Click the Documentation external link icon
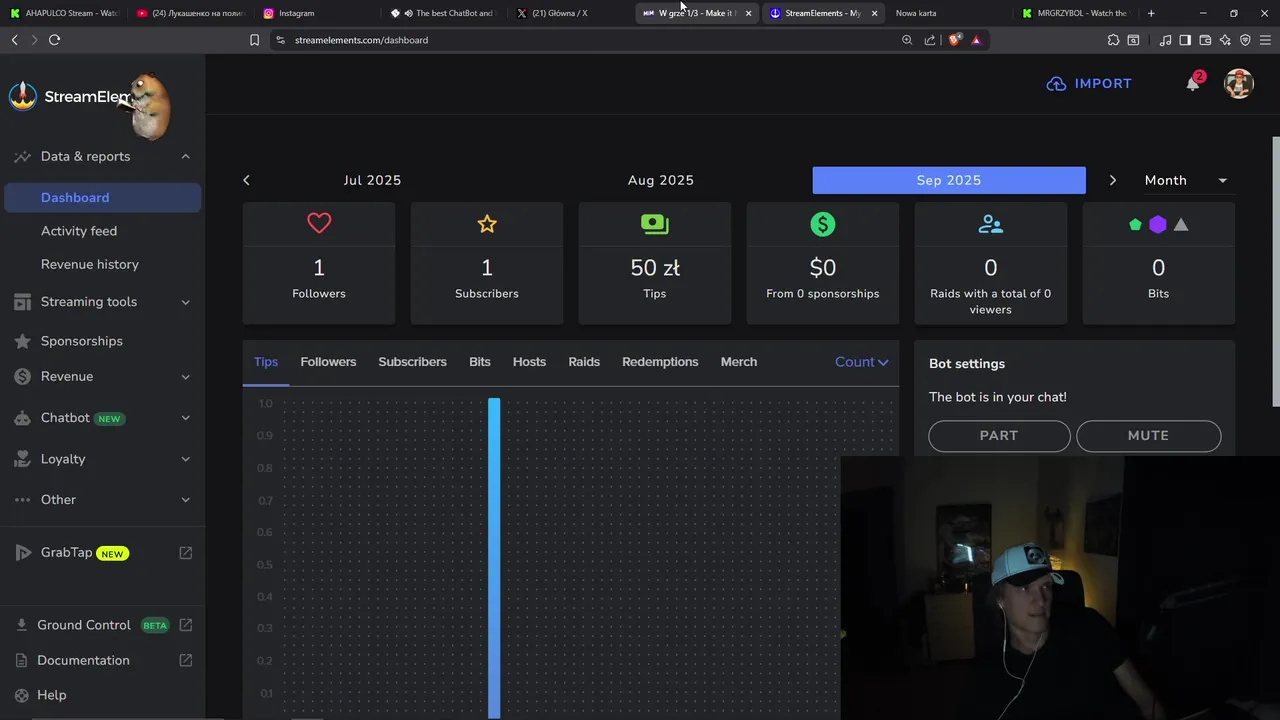The height and width of the screenshot is (720, 1280). [x=186, y=660]
